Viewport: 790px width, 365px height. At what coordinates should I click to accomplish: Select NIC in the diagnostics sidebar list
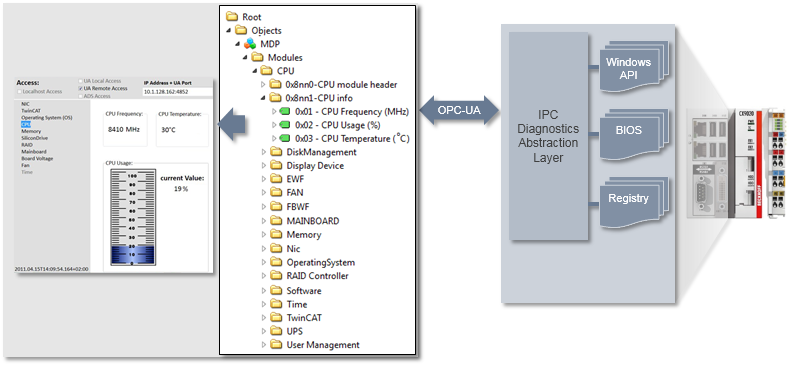(x=25, y=104)
